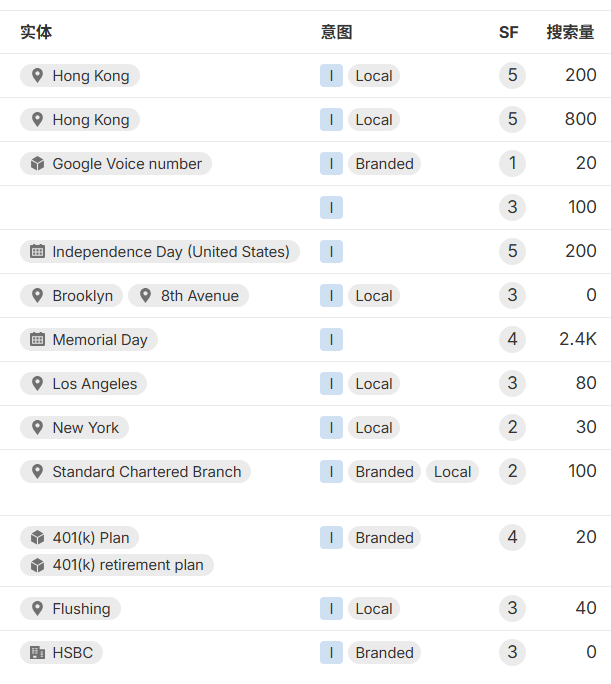The image size is (611, 684).
Task: Click the I intent badge for Memorial Day
Action: (x=331, y=340)
